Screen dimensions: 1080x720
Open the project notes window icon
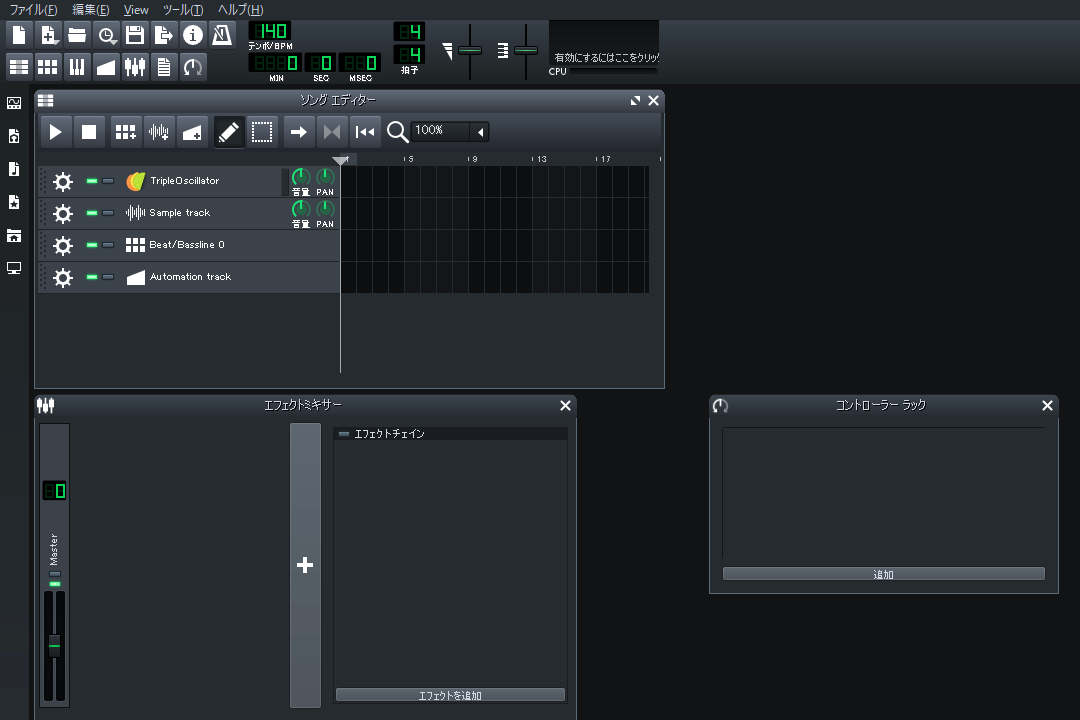pos(164,67)
